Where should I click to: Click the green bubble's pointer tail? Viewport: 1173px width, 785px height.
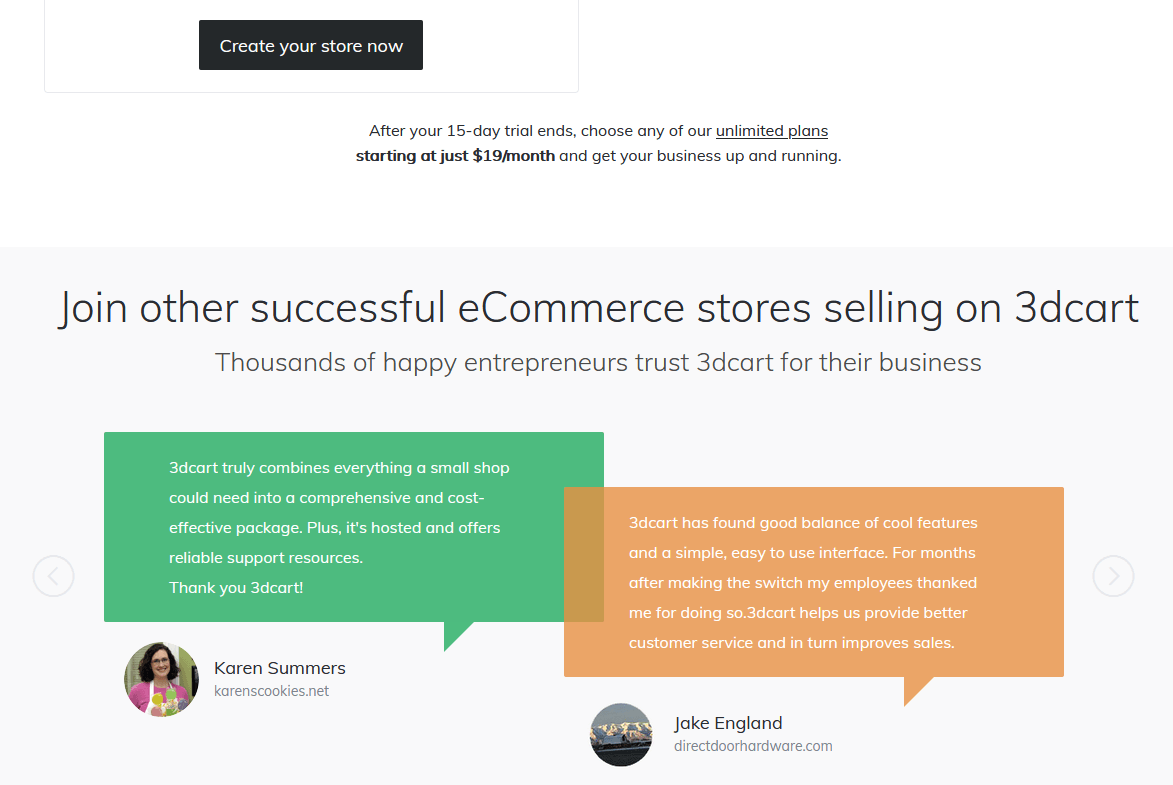click(454, 633)
